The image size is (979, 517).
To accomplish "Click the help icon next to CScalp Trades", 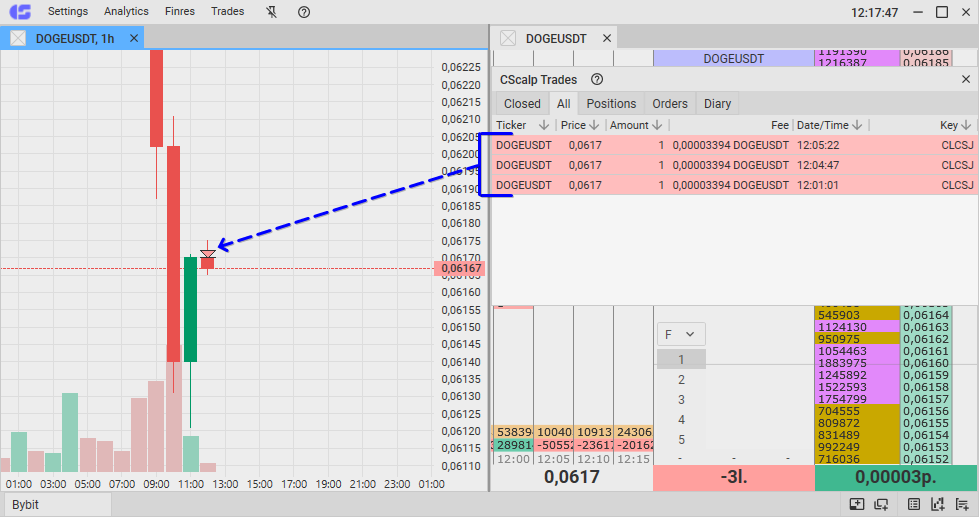I will [x=597, y=79].
